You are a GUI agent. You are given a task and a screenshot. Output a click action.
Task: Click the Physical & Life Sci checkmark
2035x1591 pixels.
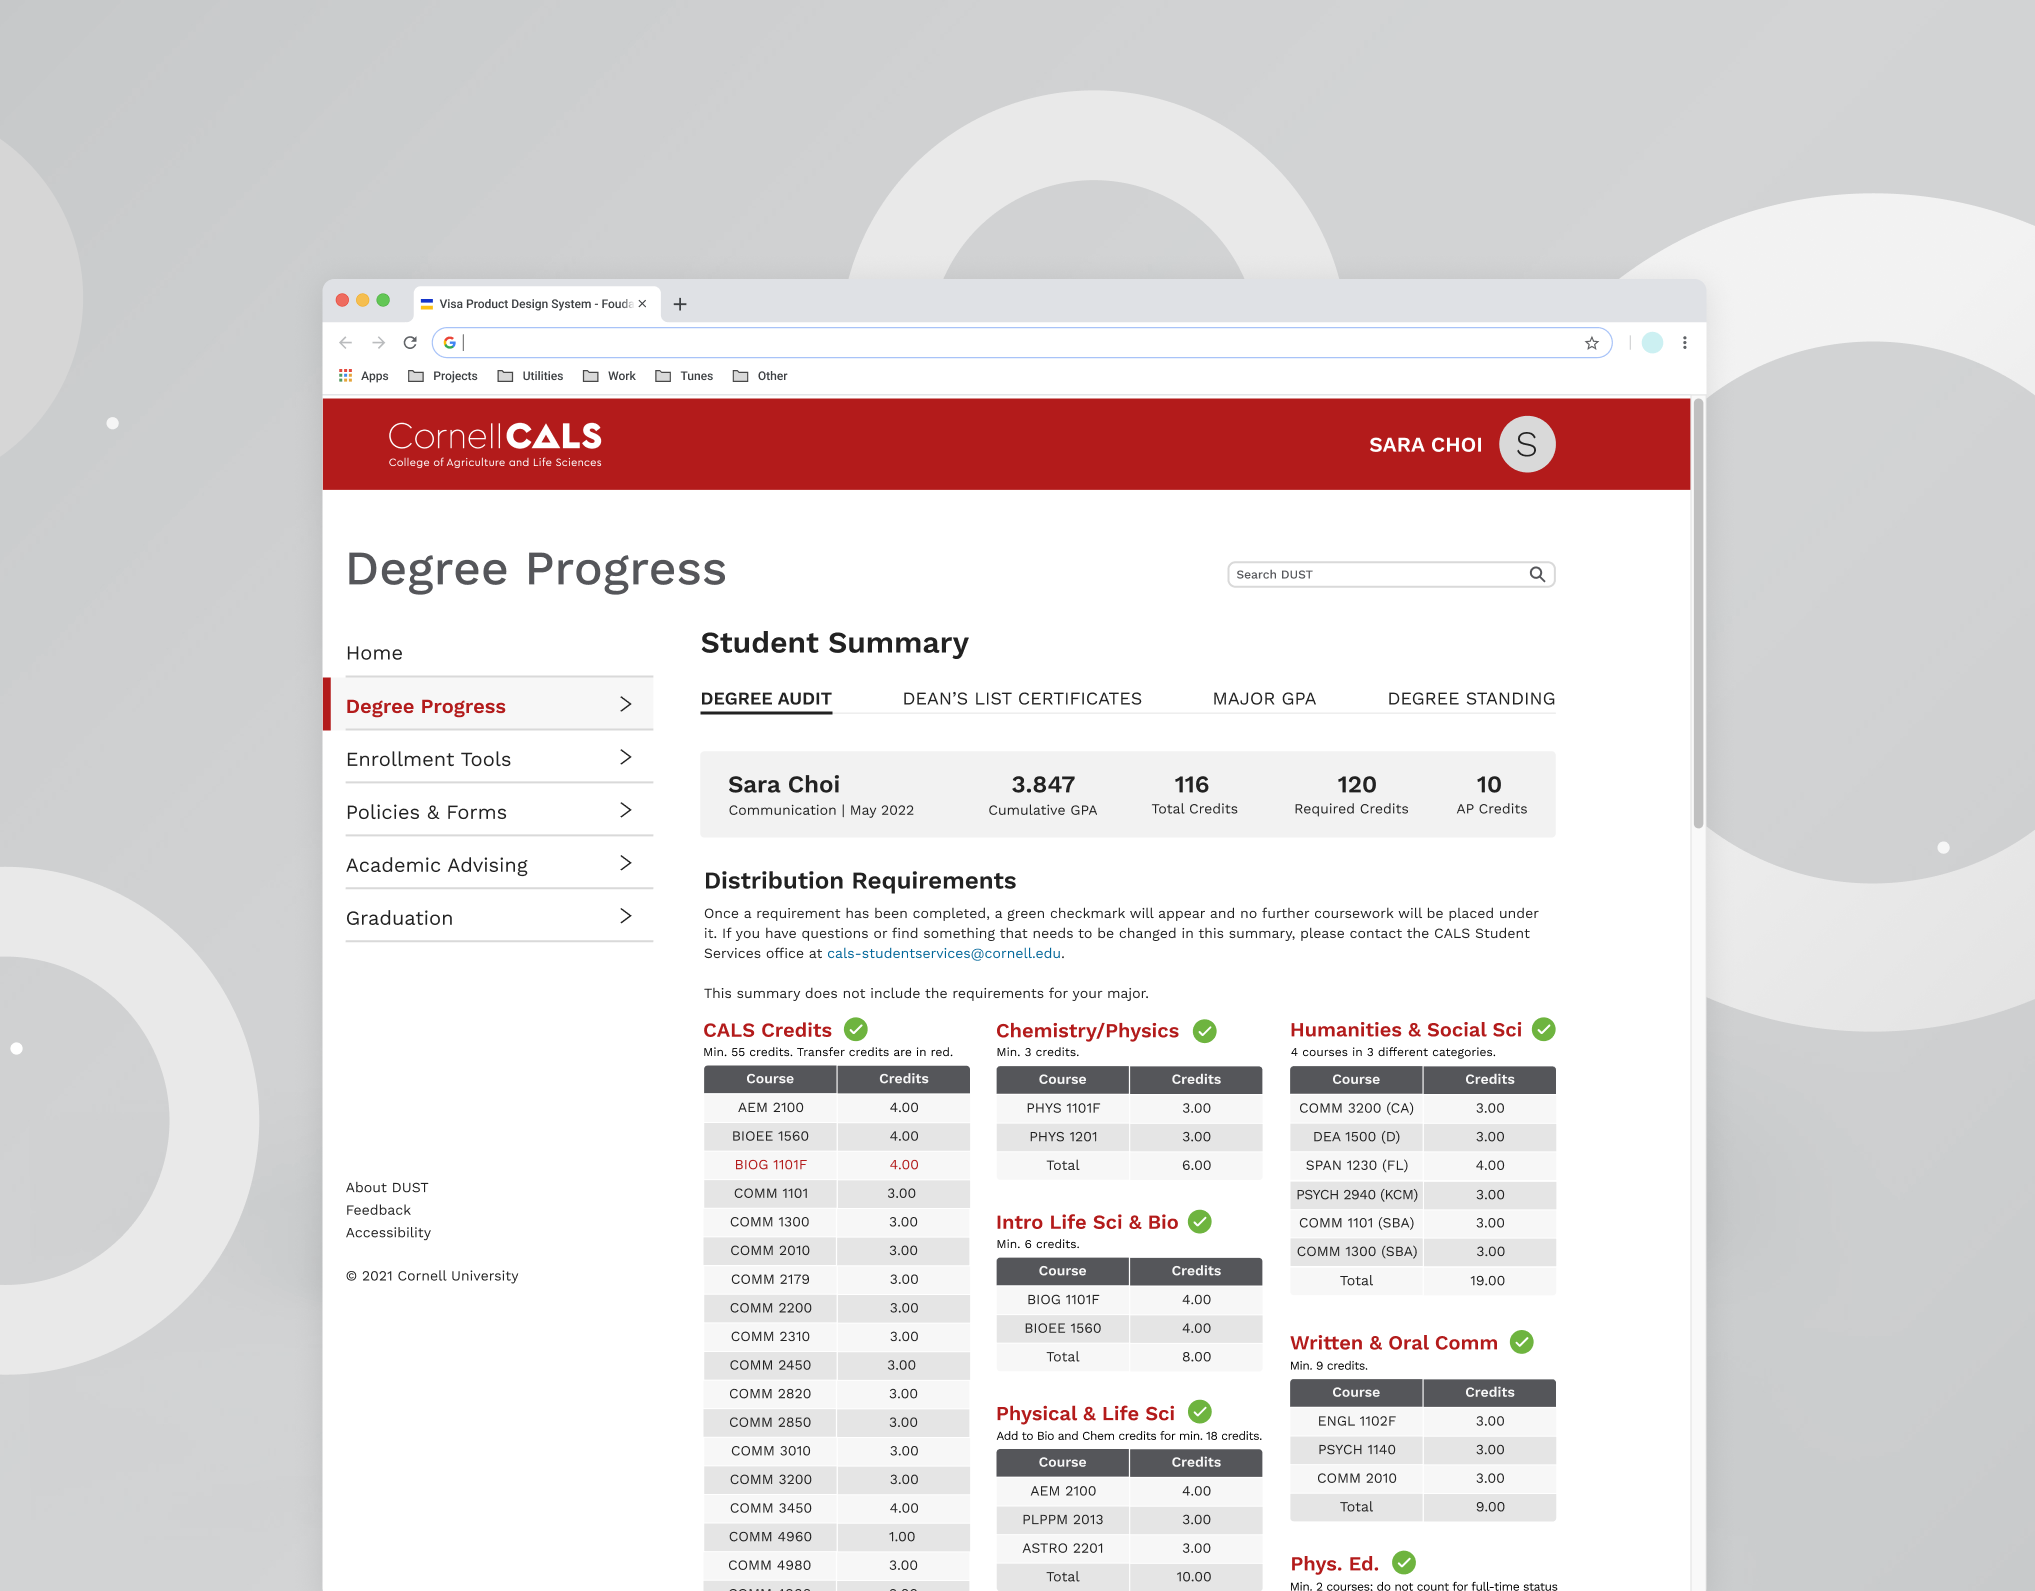pos(1200,1412)
